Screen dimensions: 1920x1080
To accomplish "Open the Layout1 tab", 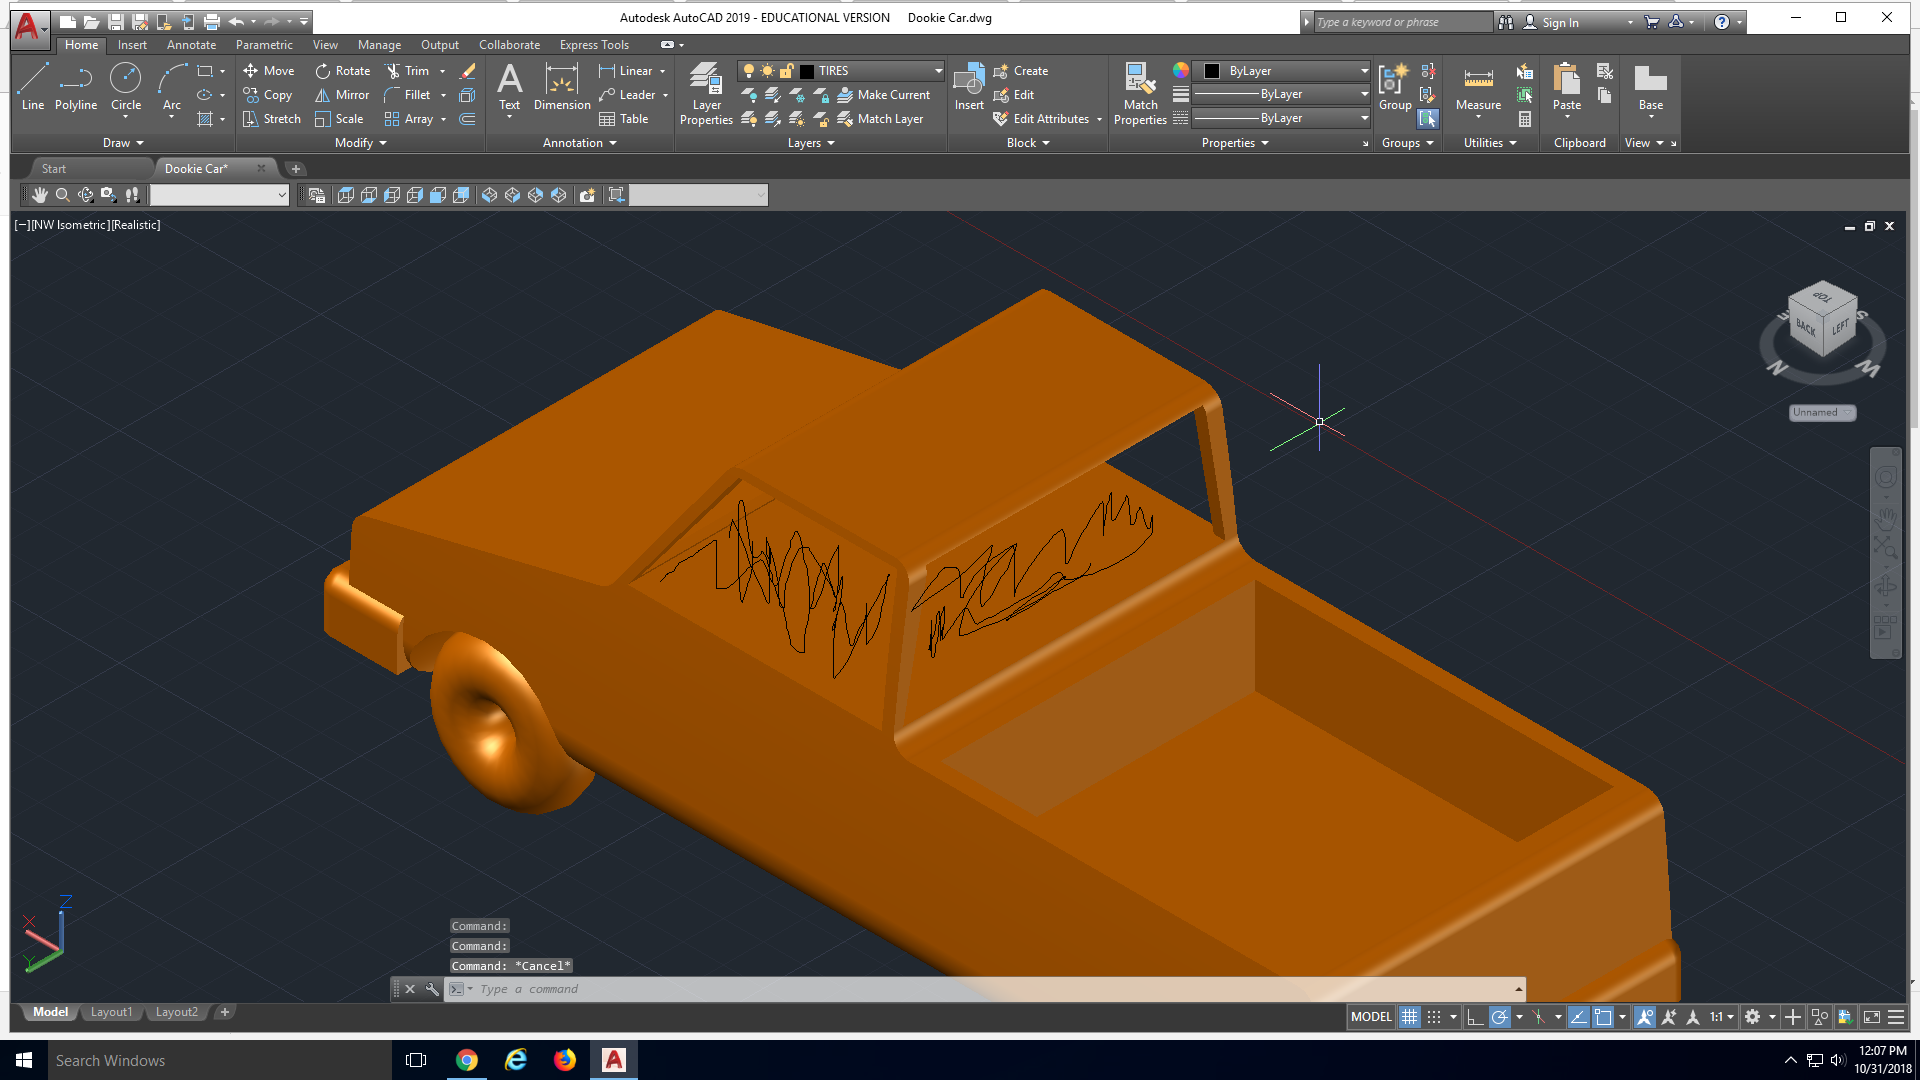I will click(x=111, y=1011).
